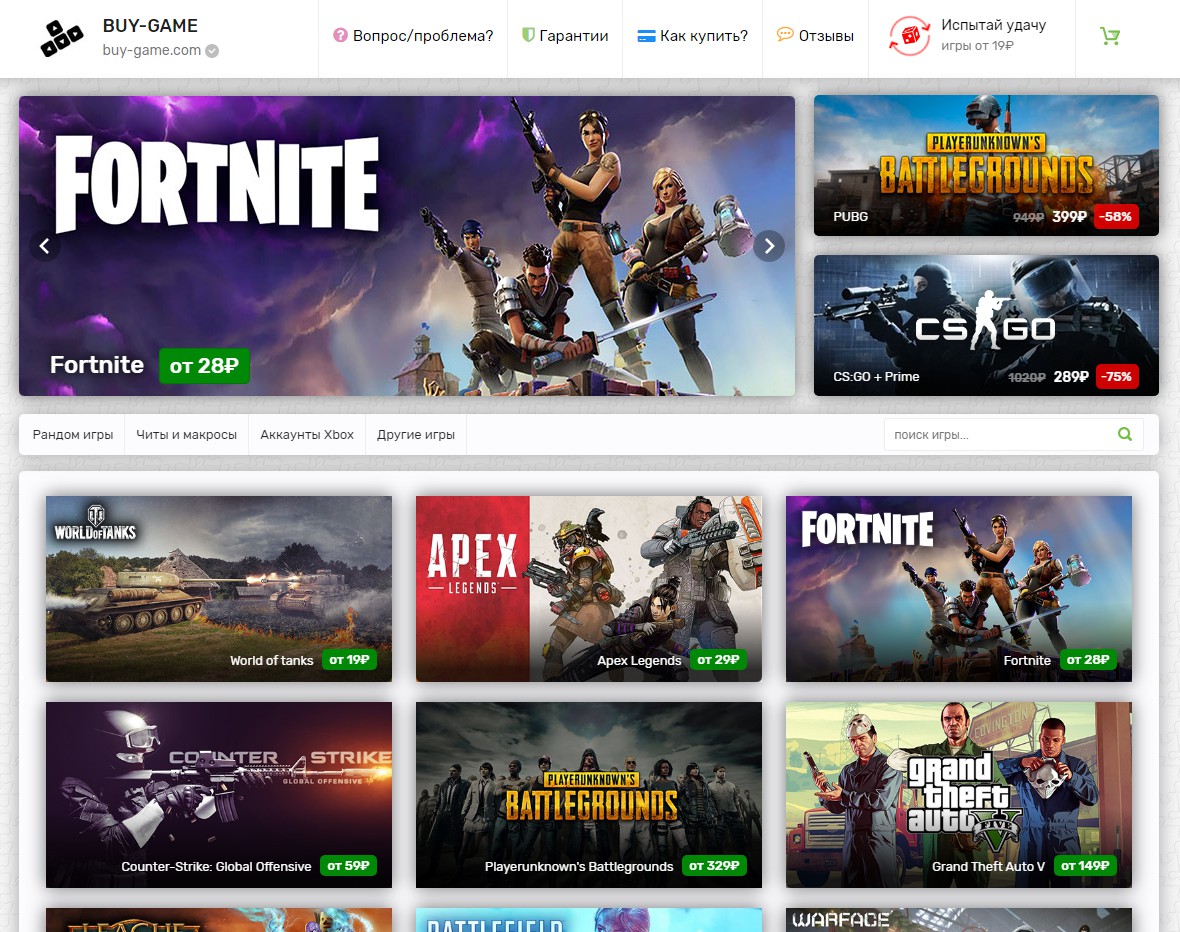Open the PUBG promo banner
1180x932 pixels.
click(986, 166)
